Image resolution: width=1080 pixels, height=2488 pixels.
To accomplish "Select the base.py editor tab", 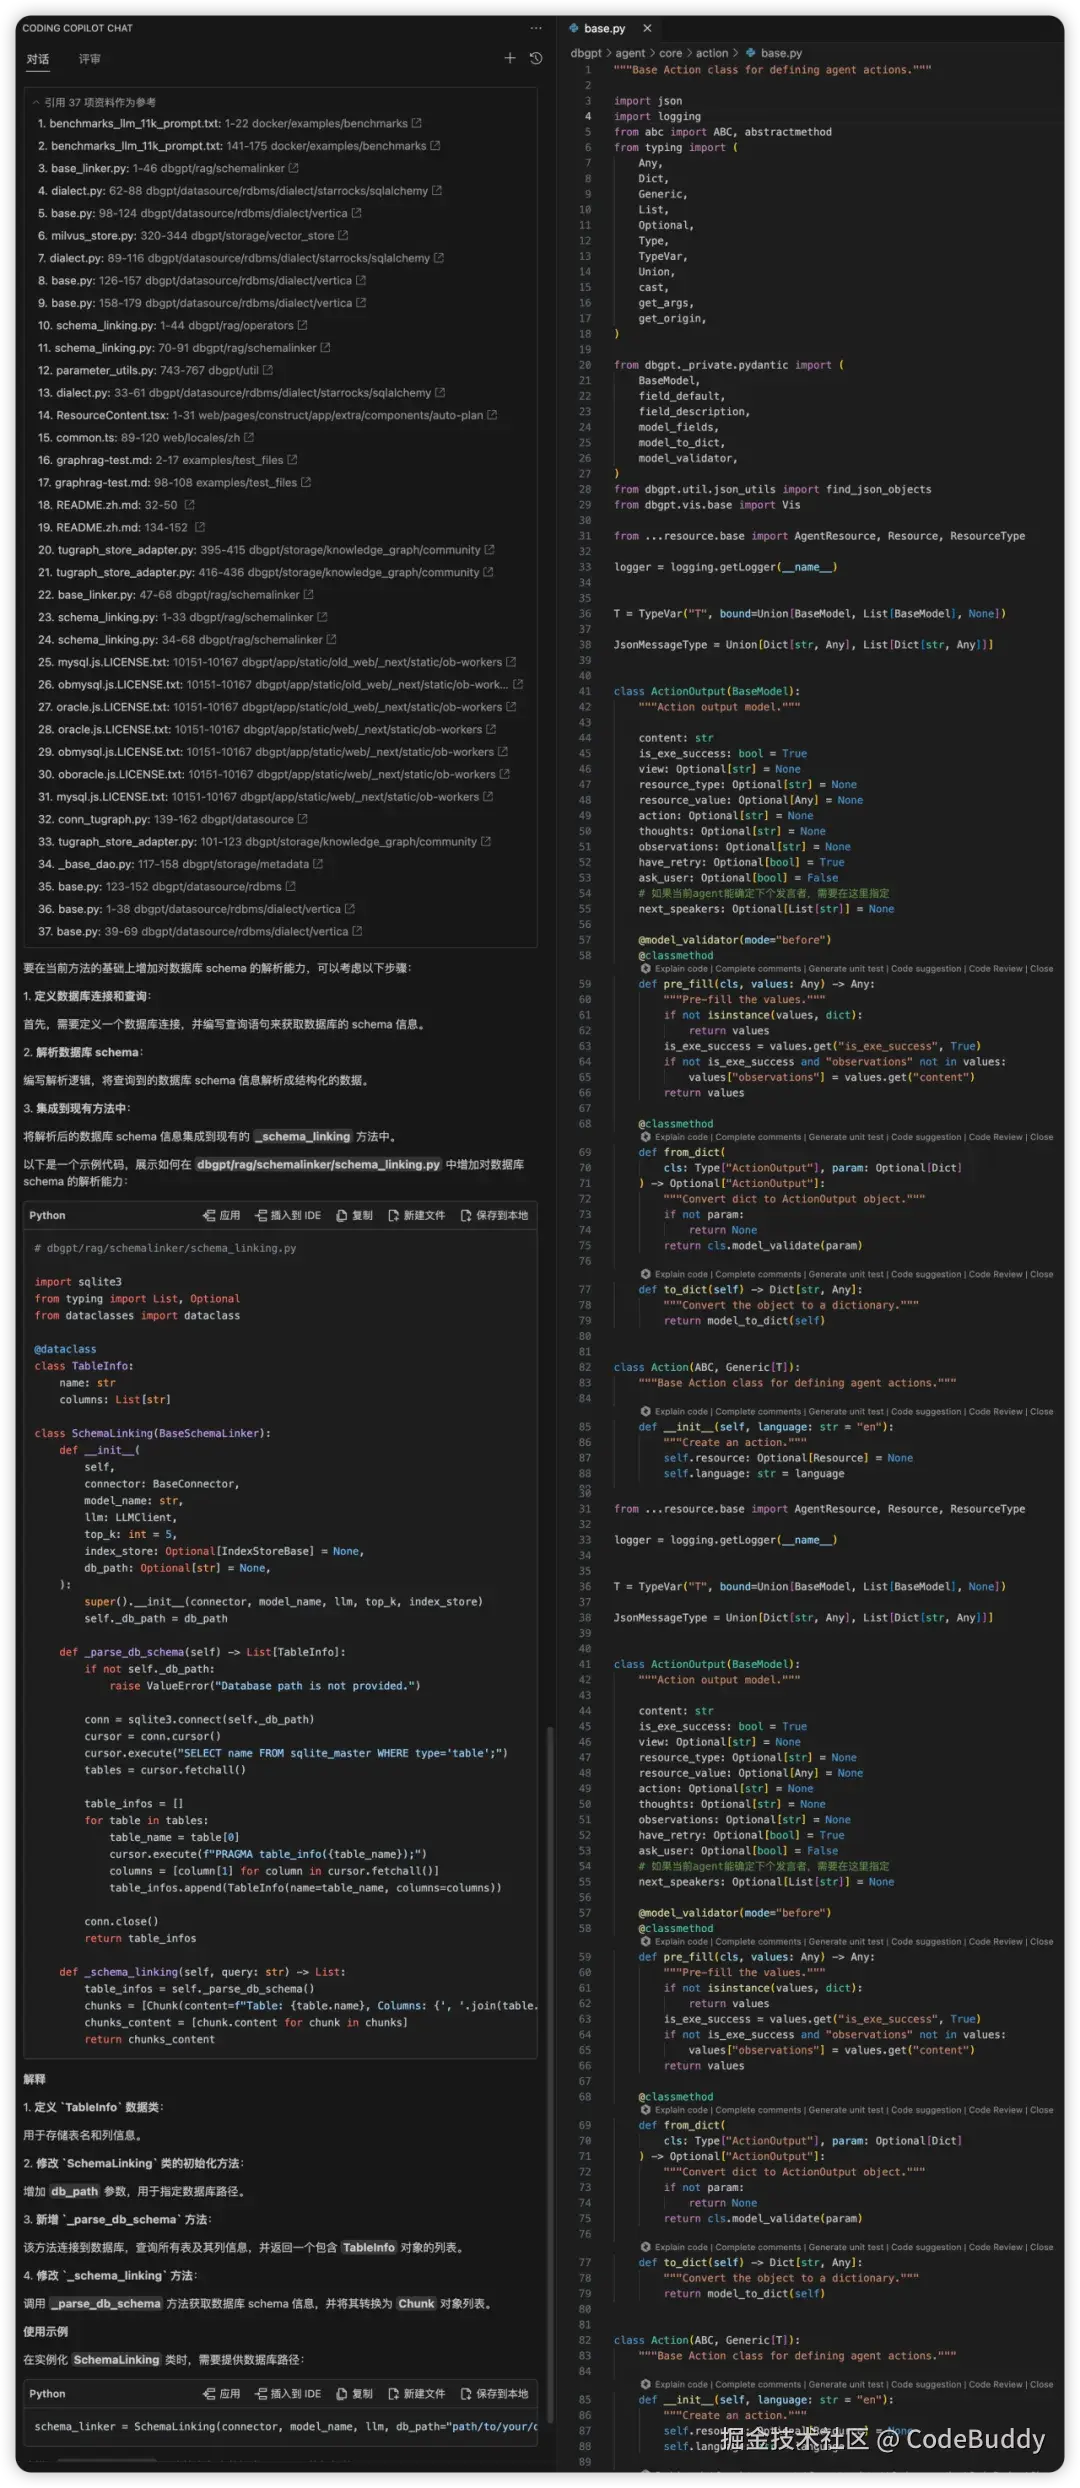I will pyautogui.click(x=610, y=29).
